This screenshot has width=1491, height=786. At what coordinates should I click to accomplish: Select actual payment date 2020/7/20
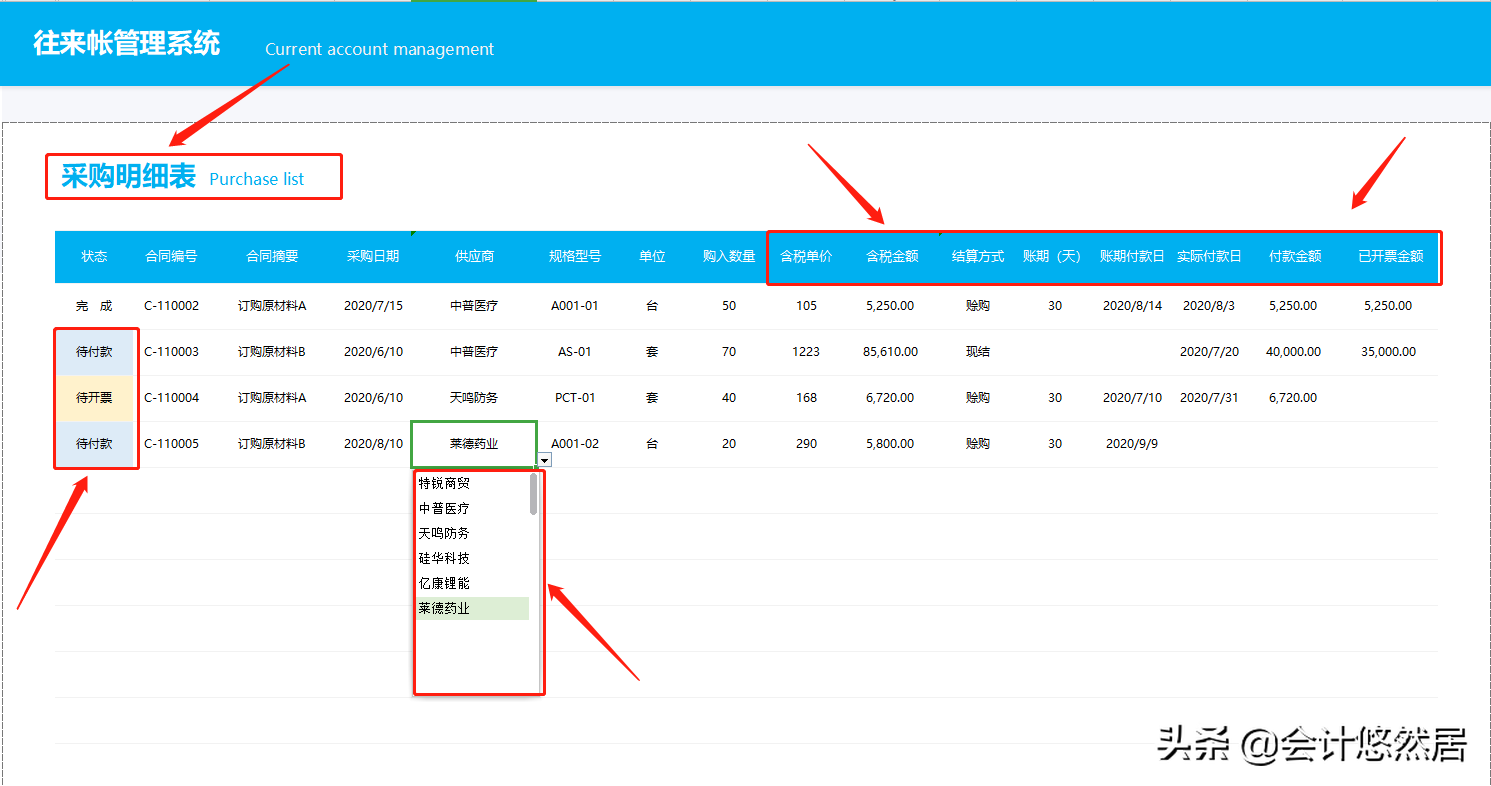[1209, 352]
